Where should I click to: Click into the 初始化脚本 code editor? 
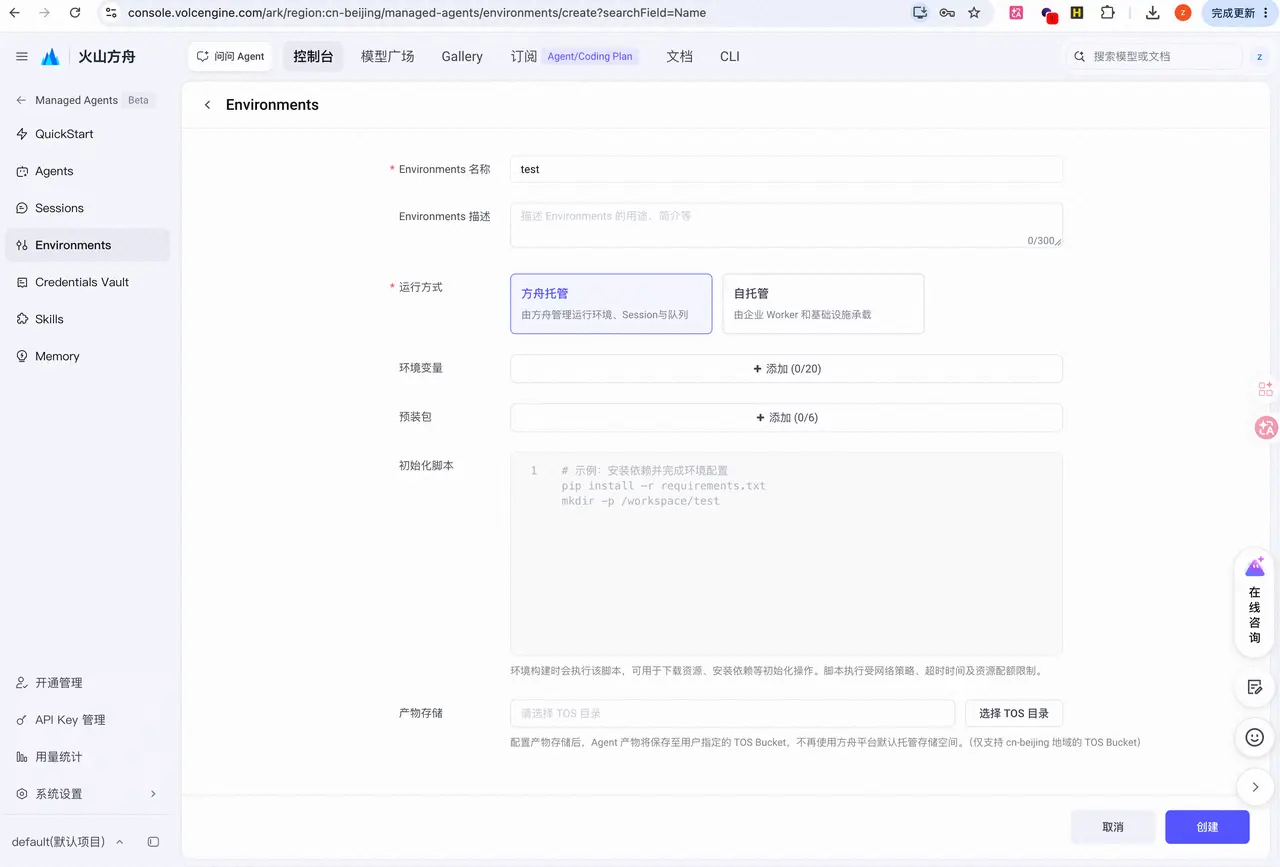(x=786, y=554)
